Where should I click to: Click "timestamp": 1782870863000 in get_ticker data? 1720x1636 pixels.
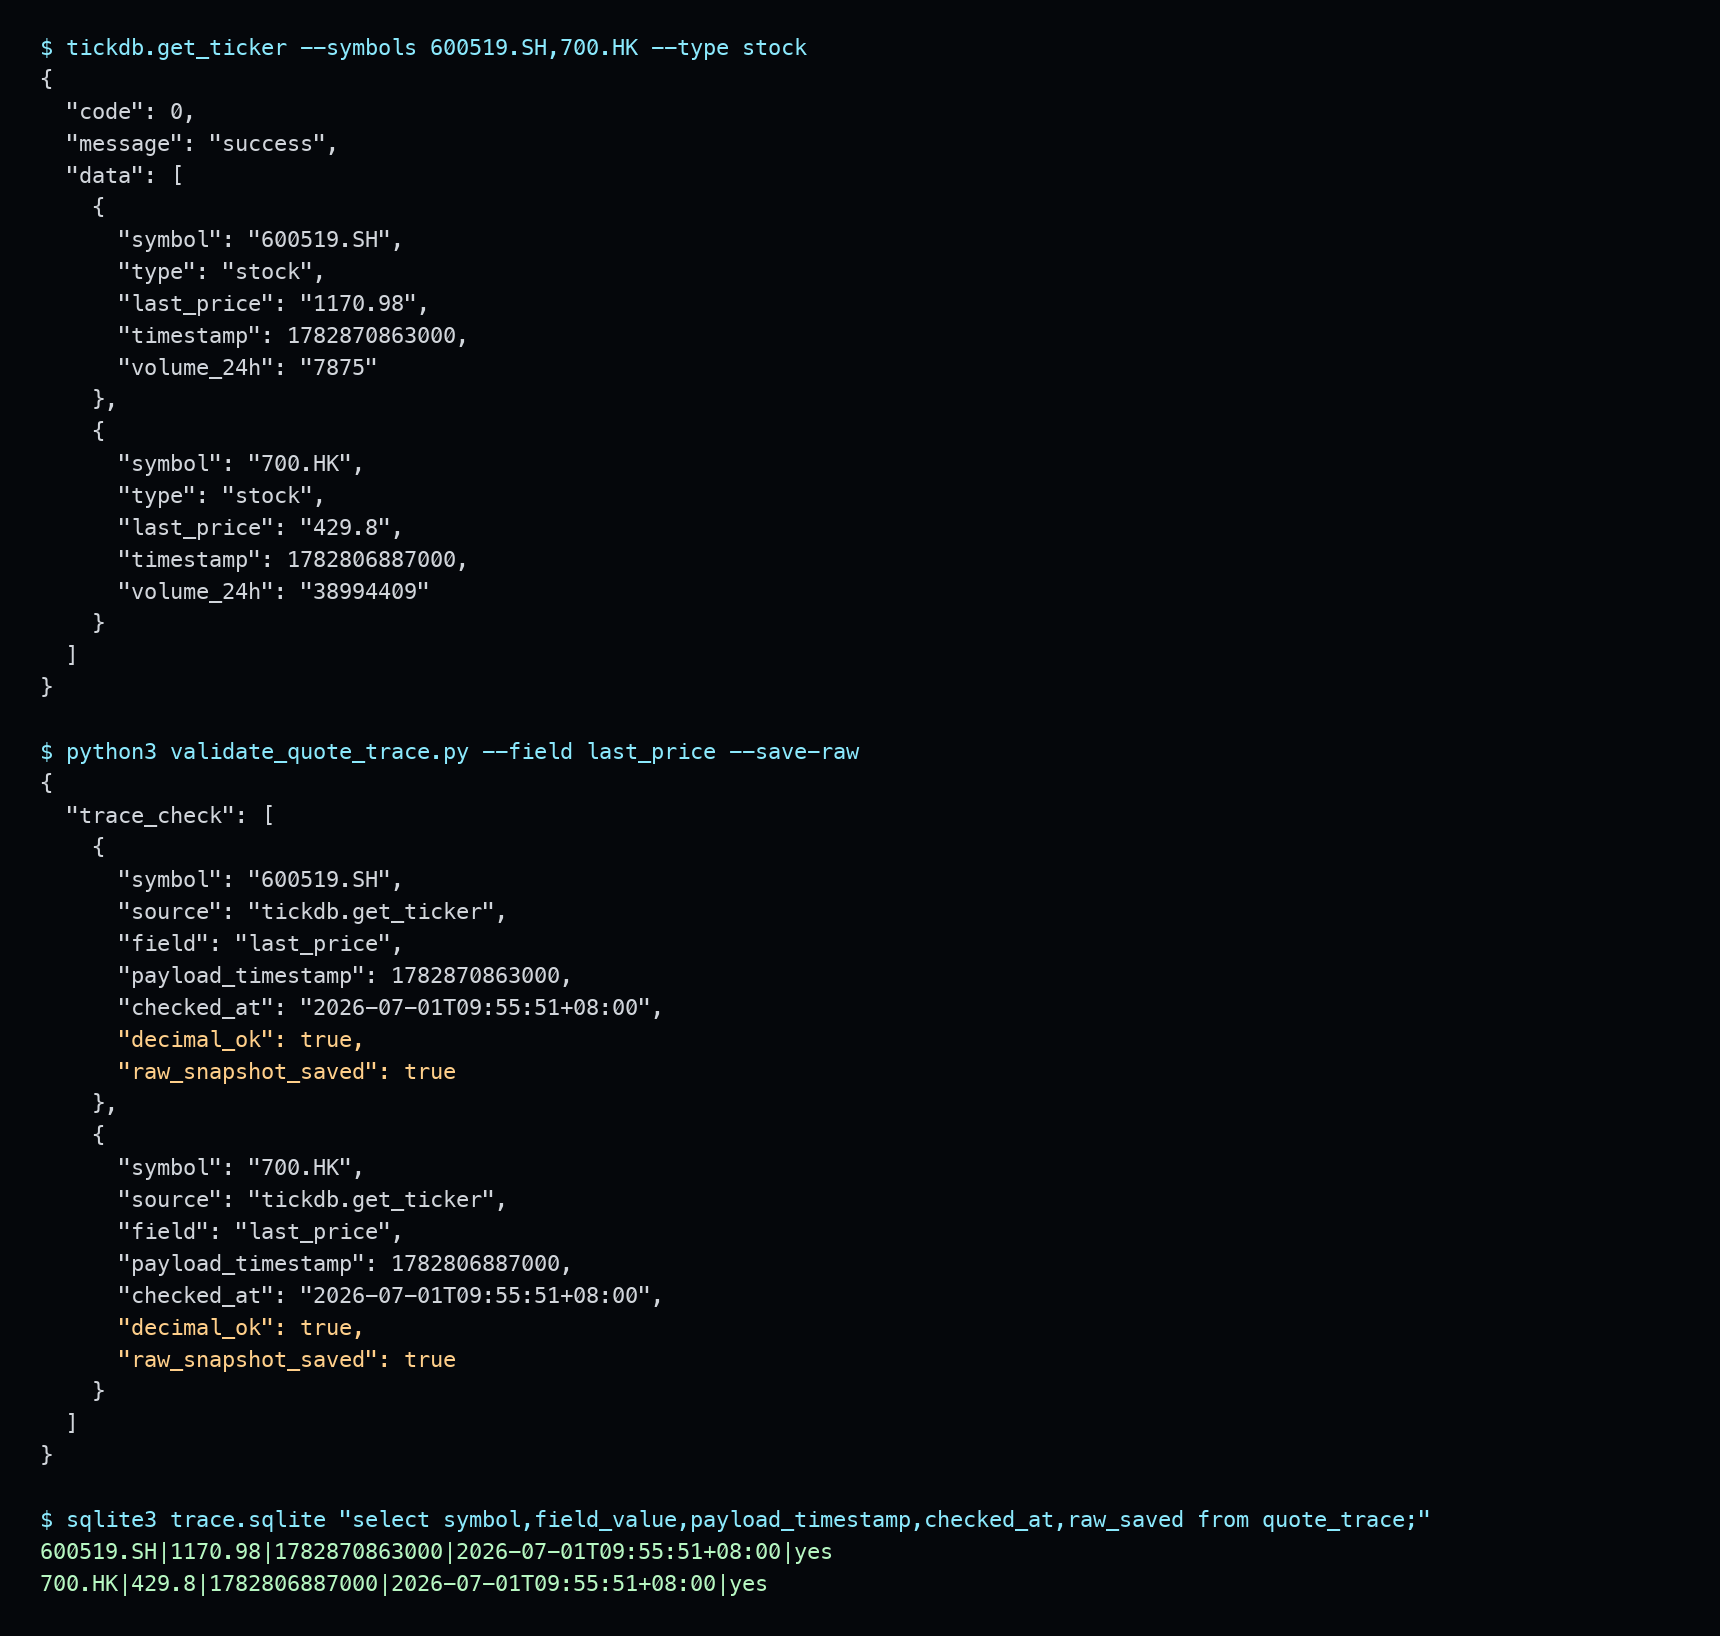[293, 336]
